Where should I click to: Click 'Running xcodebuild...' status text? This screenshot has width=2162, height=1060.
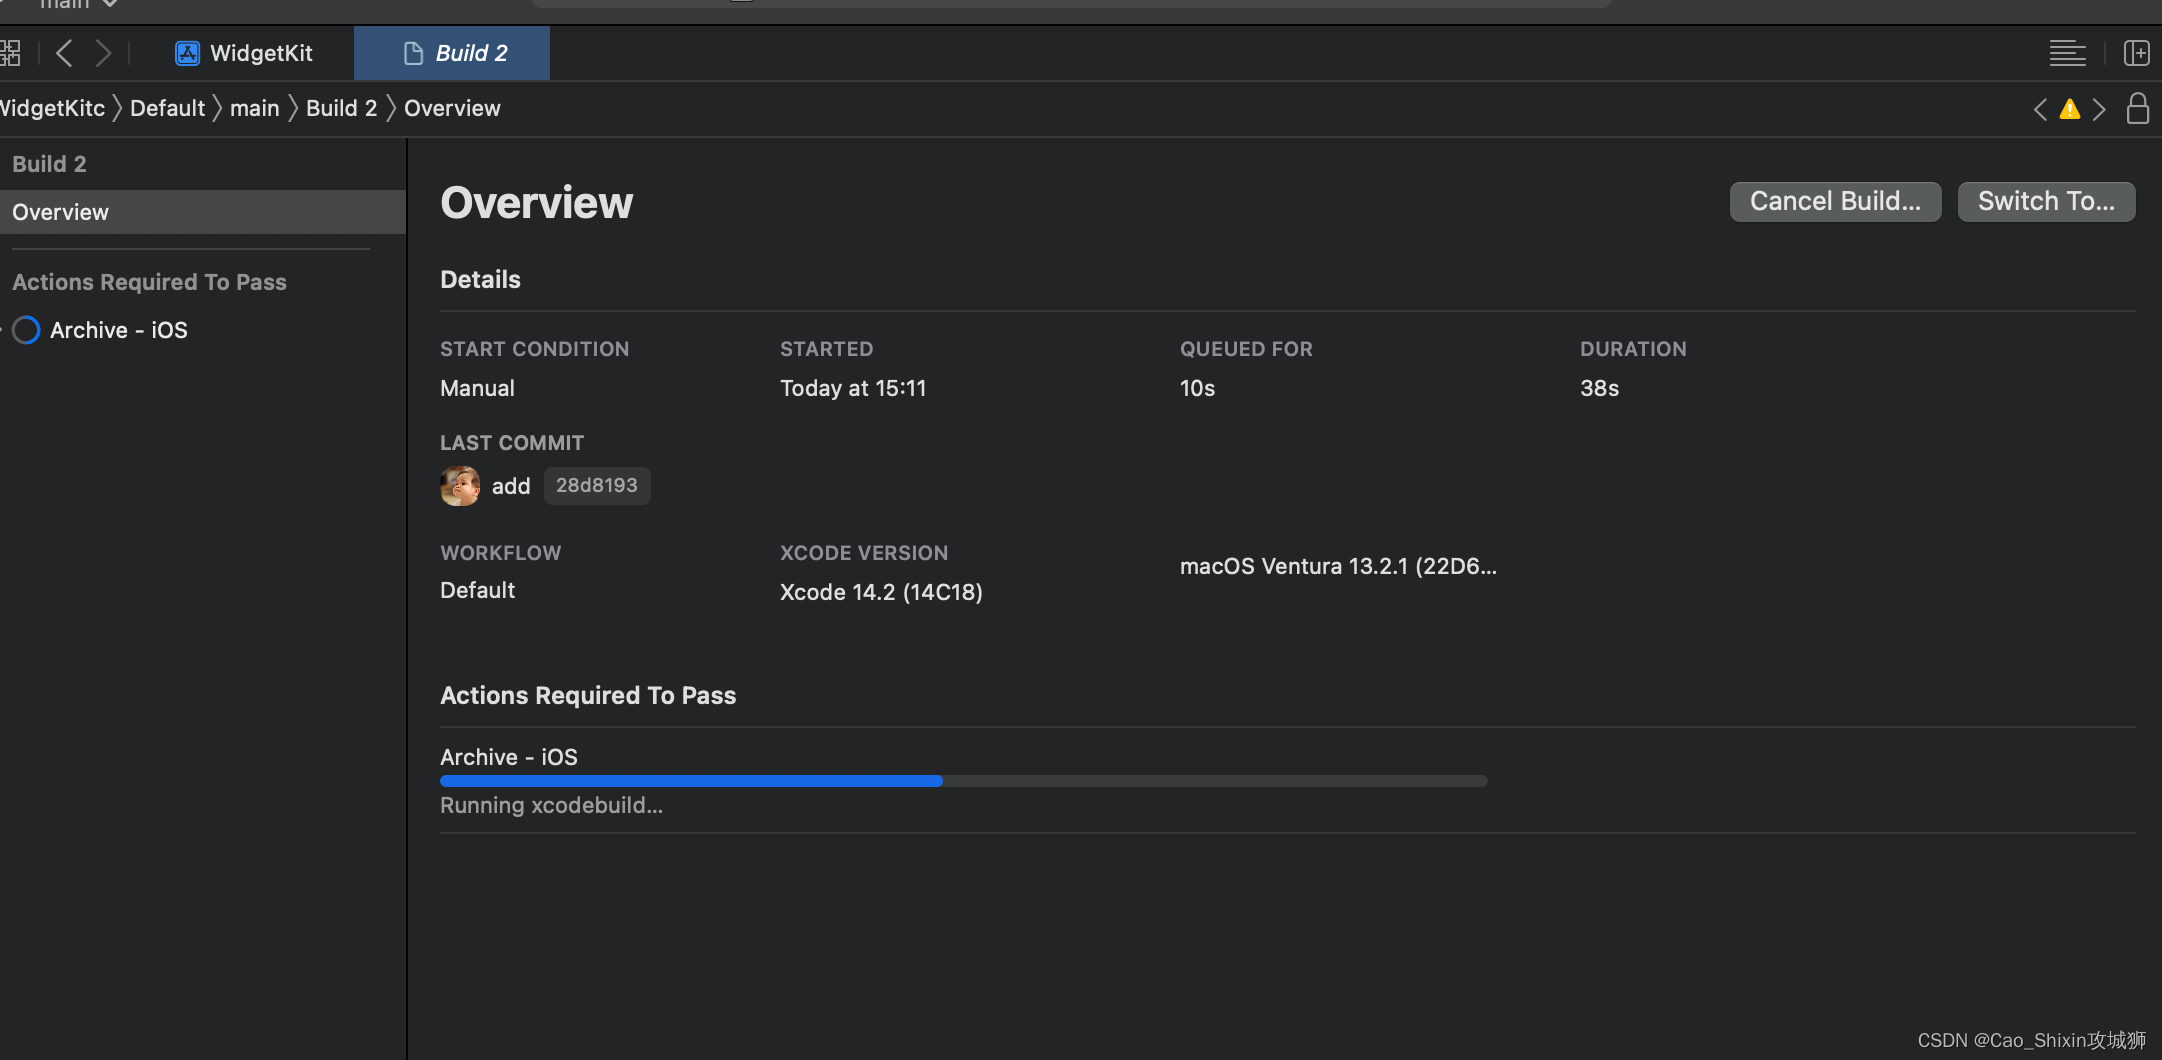click(551, 805)
